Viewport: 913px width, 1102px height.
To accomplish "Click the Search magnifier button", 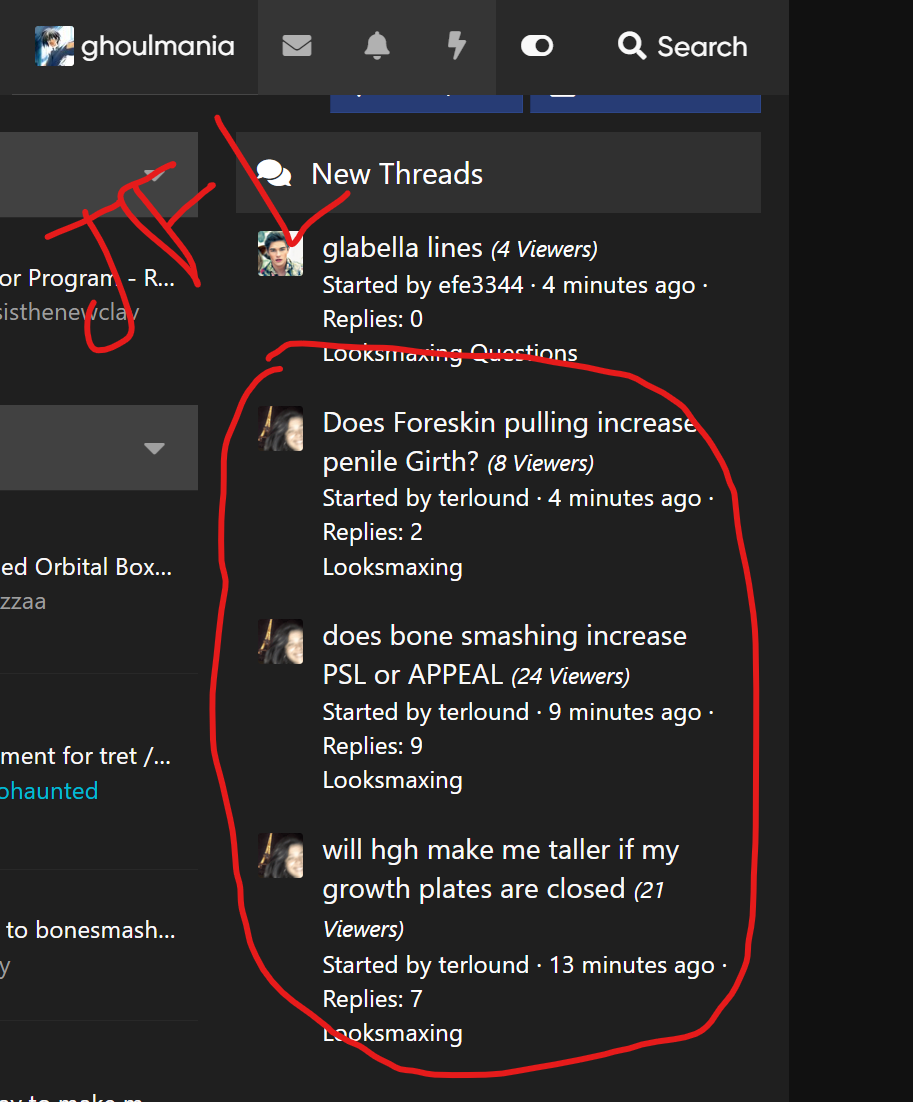I will coord(683,46).
